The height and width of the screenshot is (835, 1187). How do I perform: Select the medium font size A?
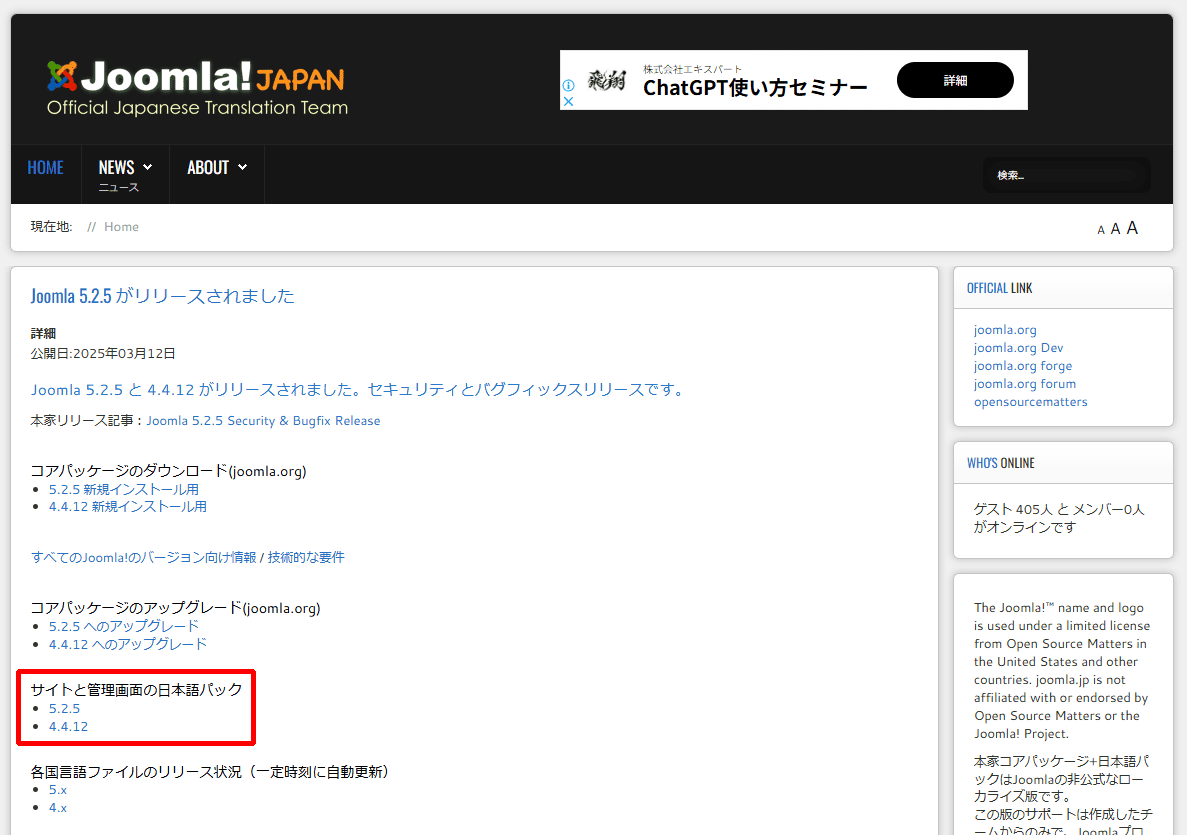pyautogui.click(x=1115, y=229)
